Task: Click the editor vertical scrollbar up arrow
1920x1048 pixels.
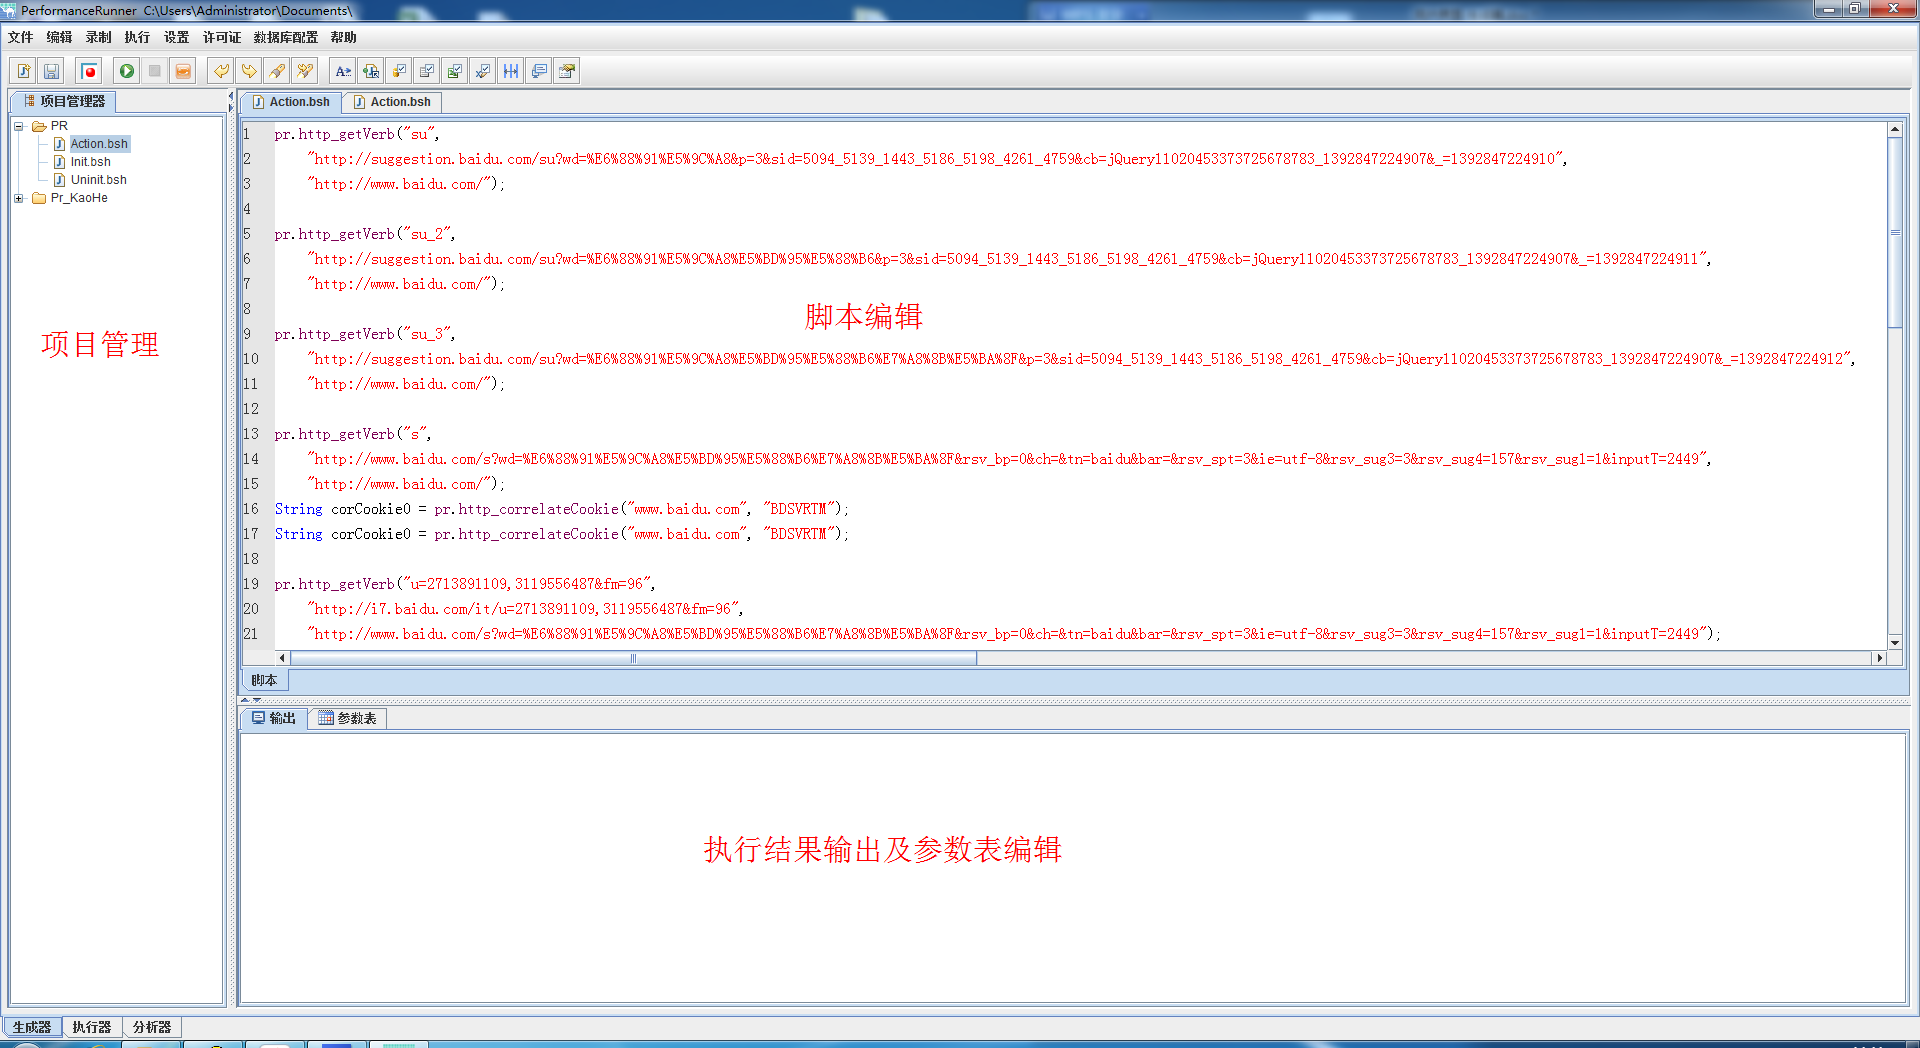Action: point(1894,130)
